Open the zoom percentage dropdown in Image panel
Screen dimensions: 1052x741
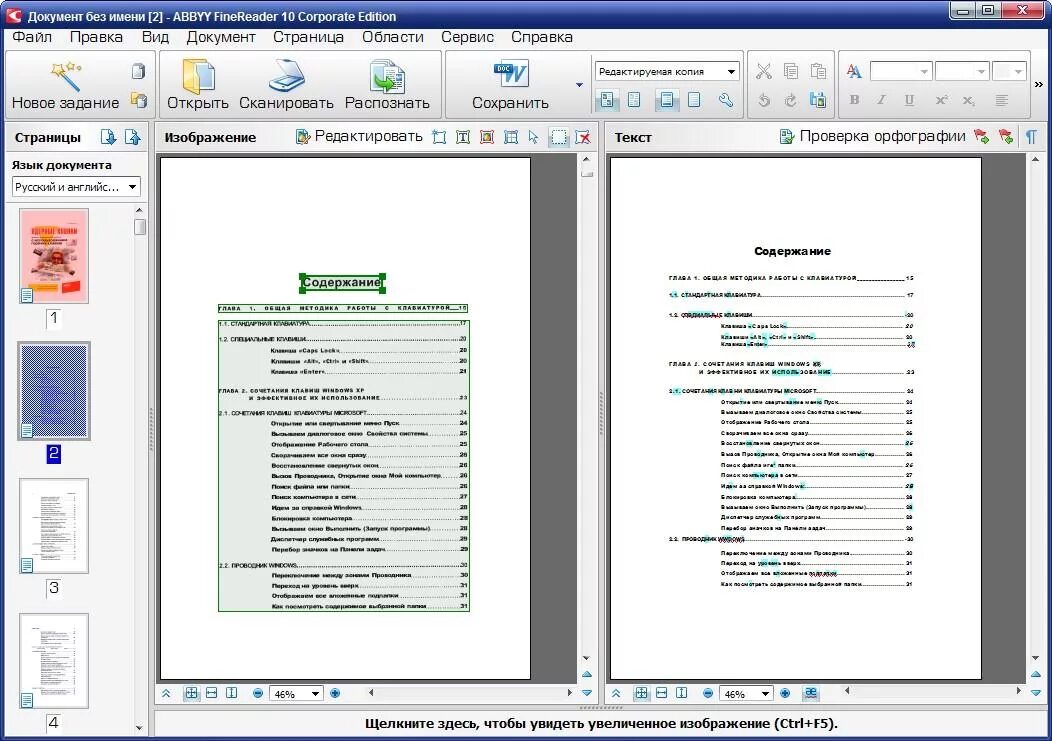point(296,692)
